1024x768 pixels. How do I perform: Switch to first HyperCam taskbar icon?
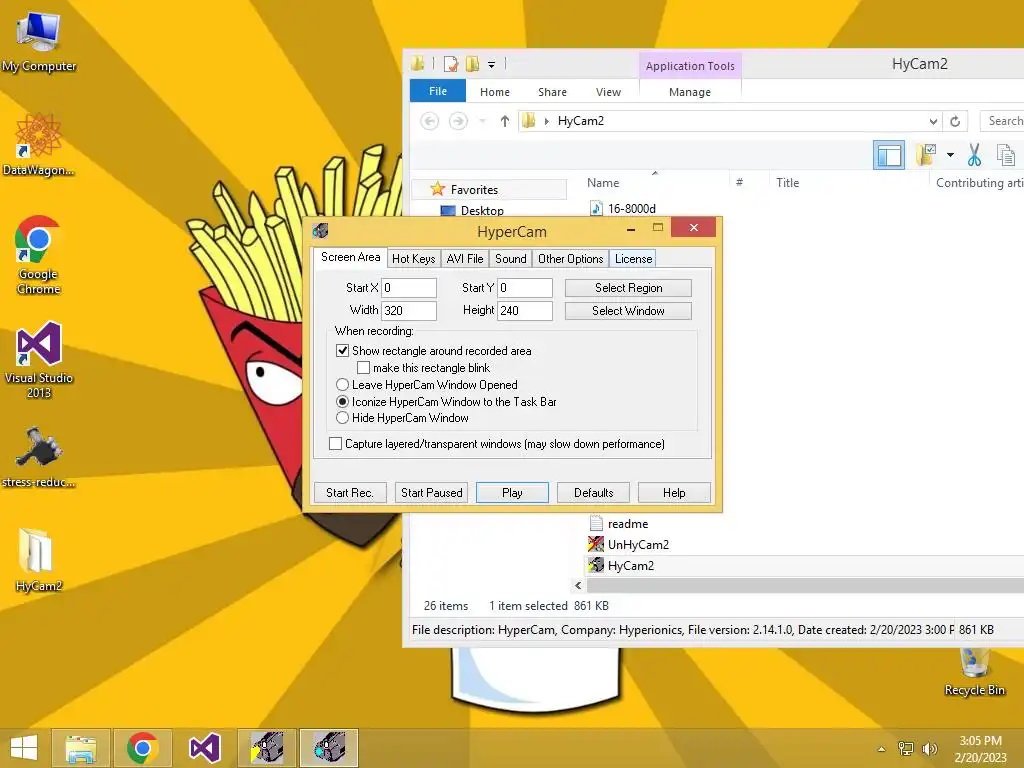click(x=267, y=748)
